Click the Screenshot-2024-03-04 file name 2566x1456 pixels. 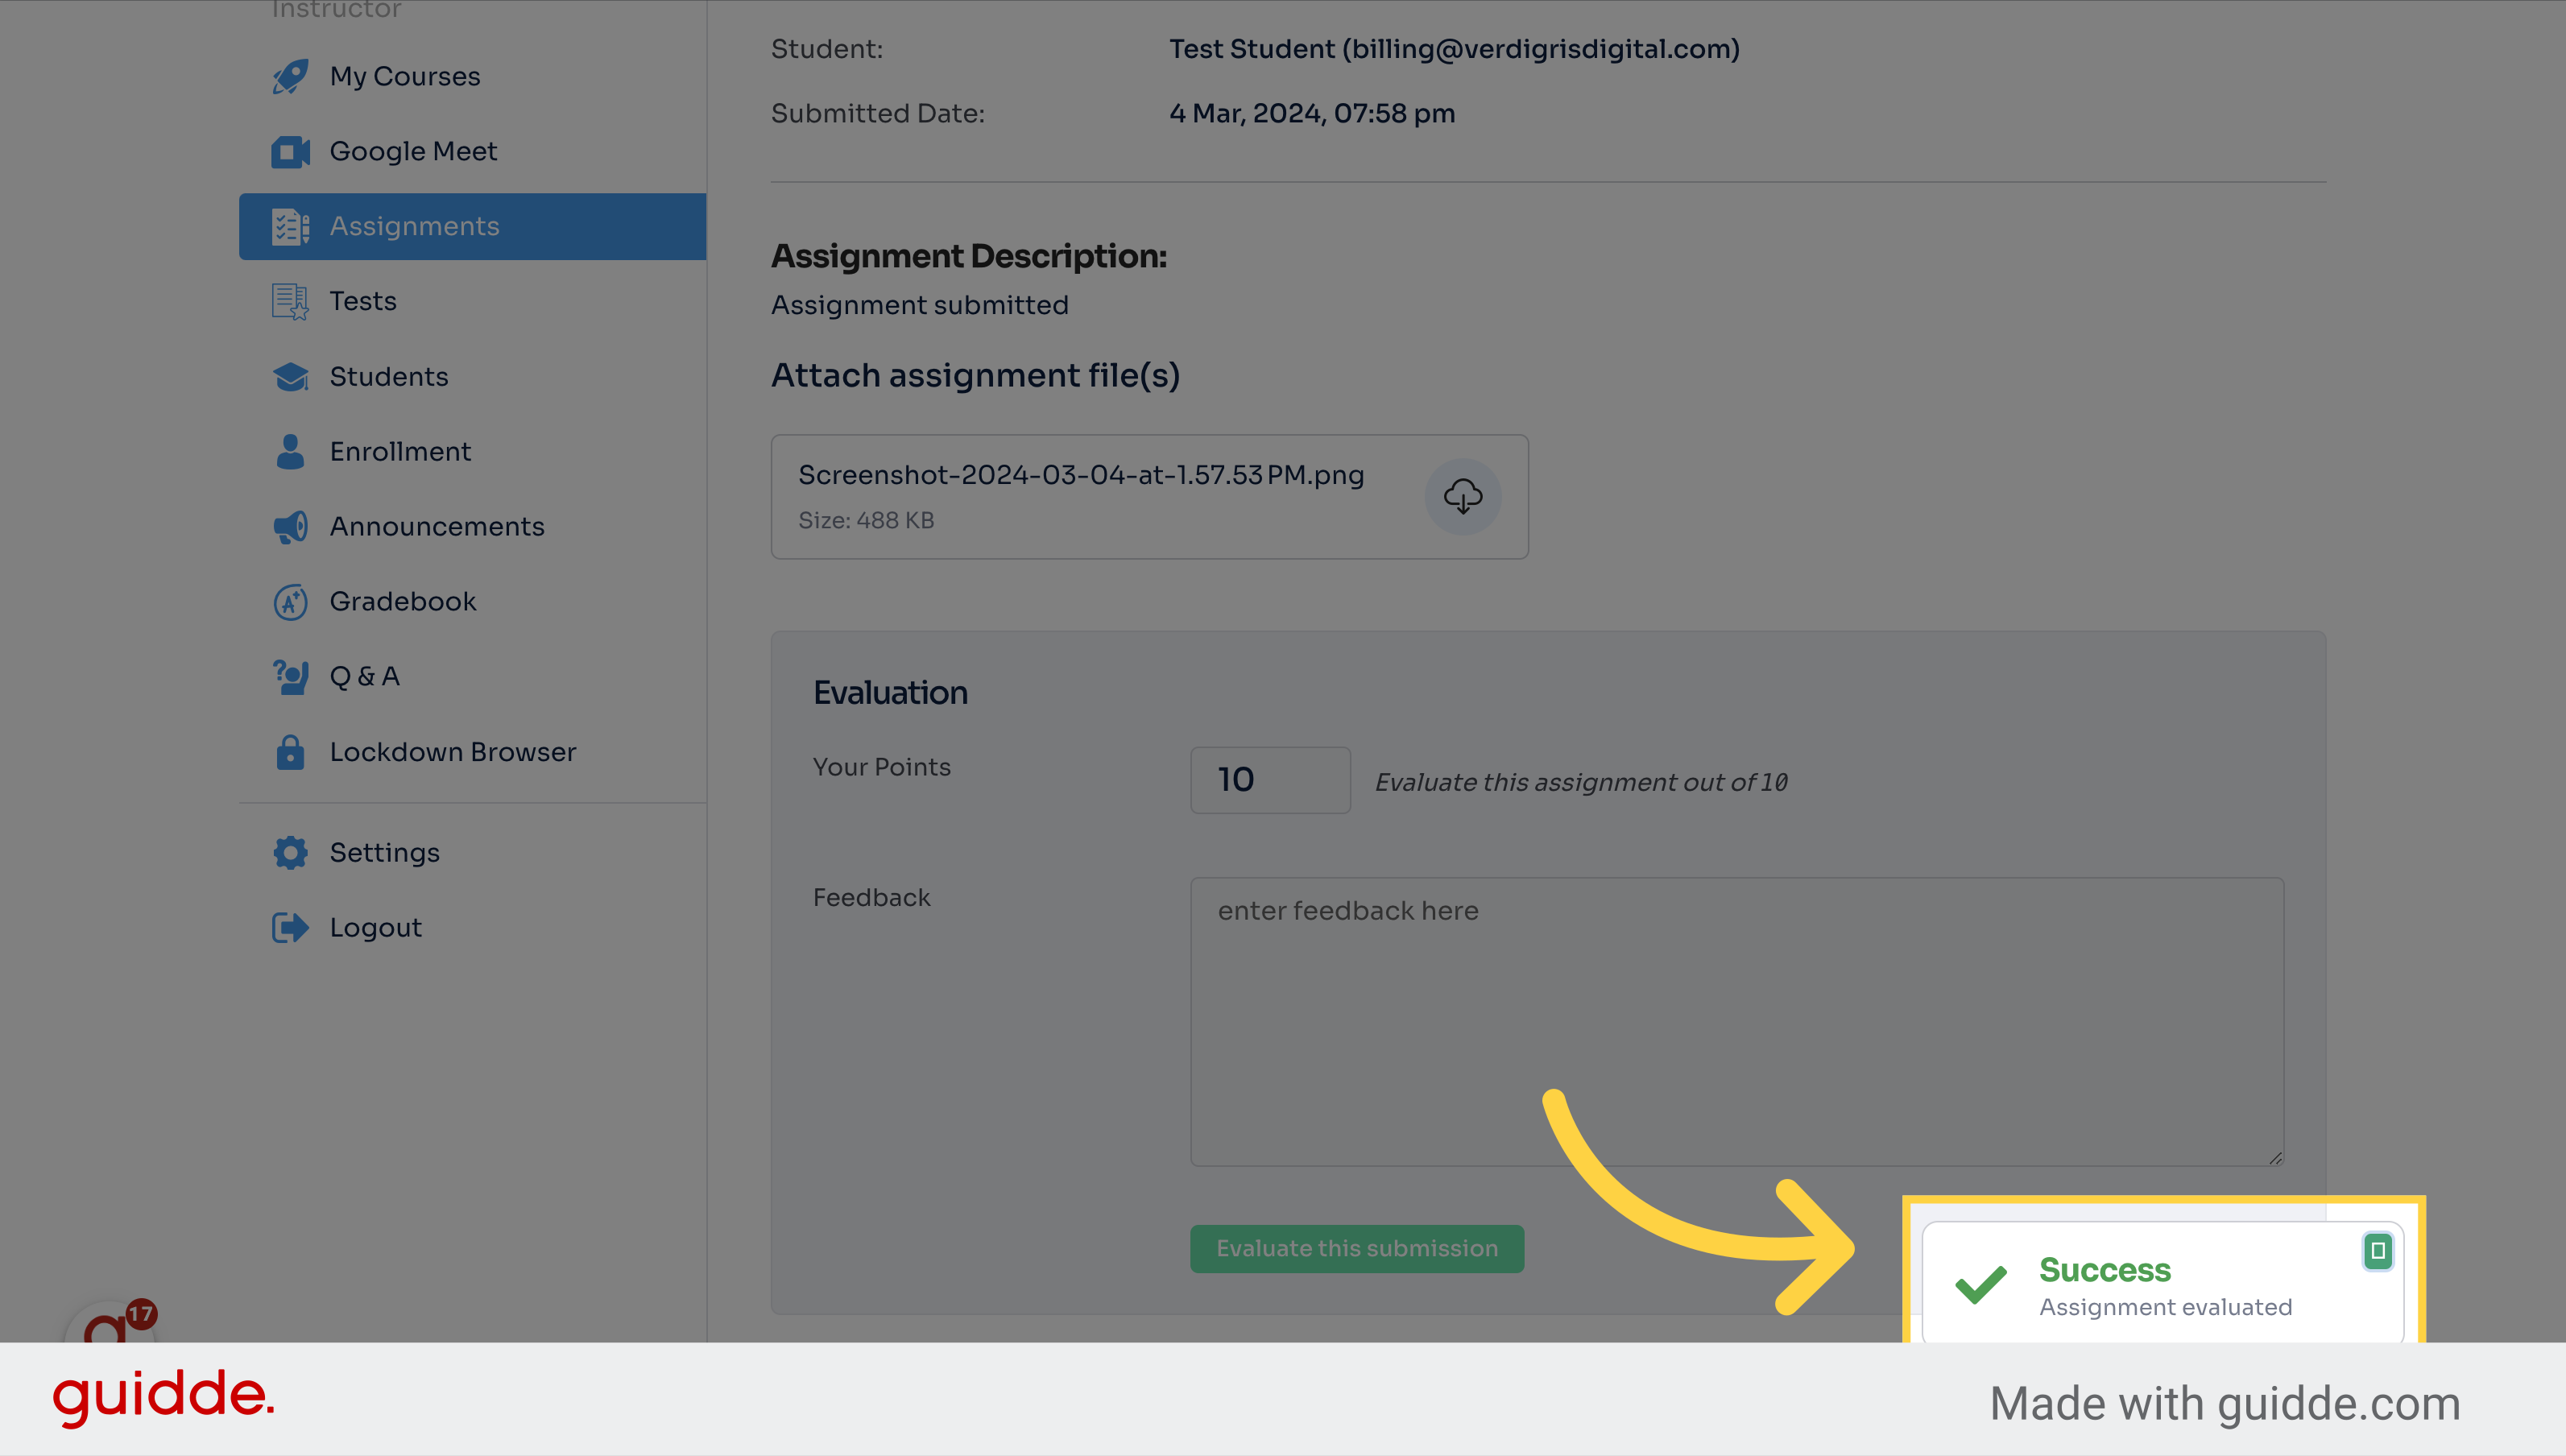point(1081,475)
